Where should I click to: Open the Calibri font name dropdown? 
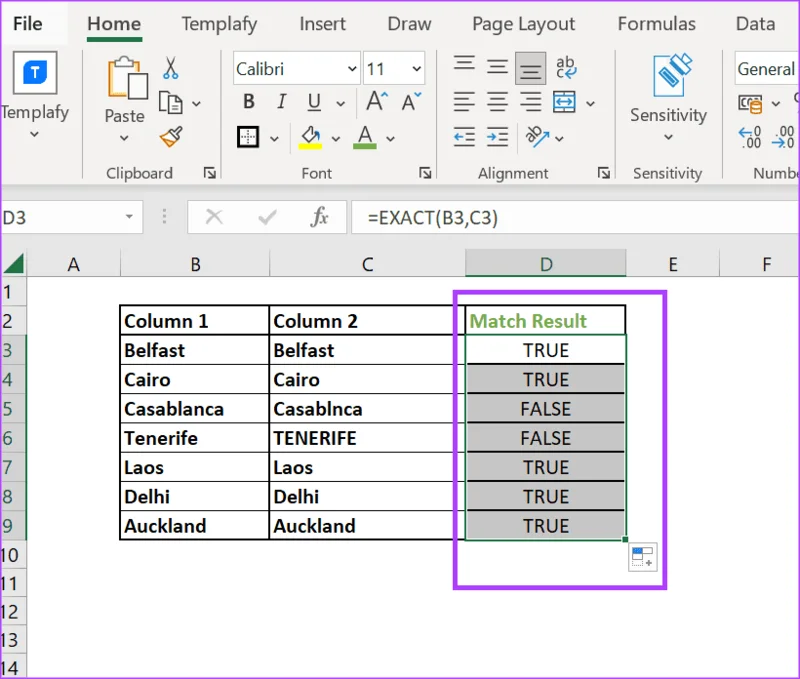click(352, 68)
